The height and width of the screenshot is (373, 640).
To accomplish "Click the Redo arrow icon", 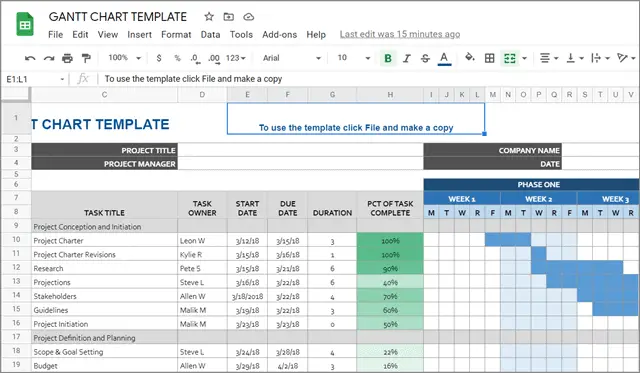I will click(49, 58).
